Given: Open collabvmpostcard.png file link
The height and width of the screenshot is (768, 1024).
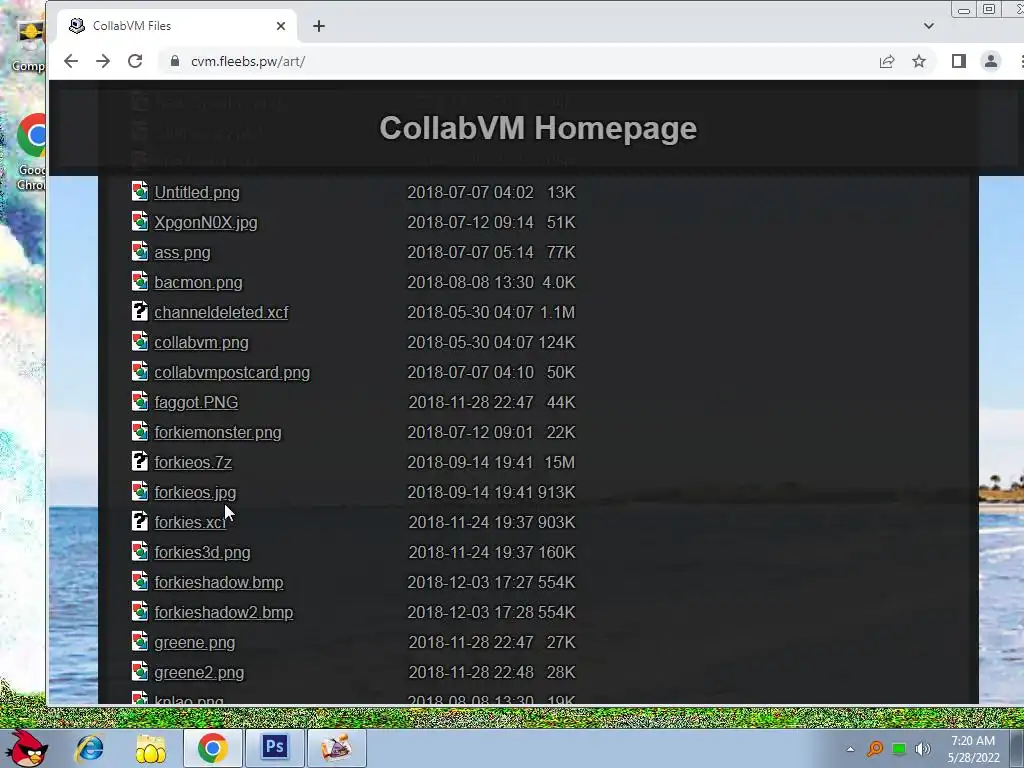Looking at the screenshot, I should point(232,373).
